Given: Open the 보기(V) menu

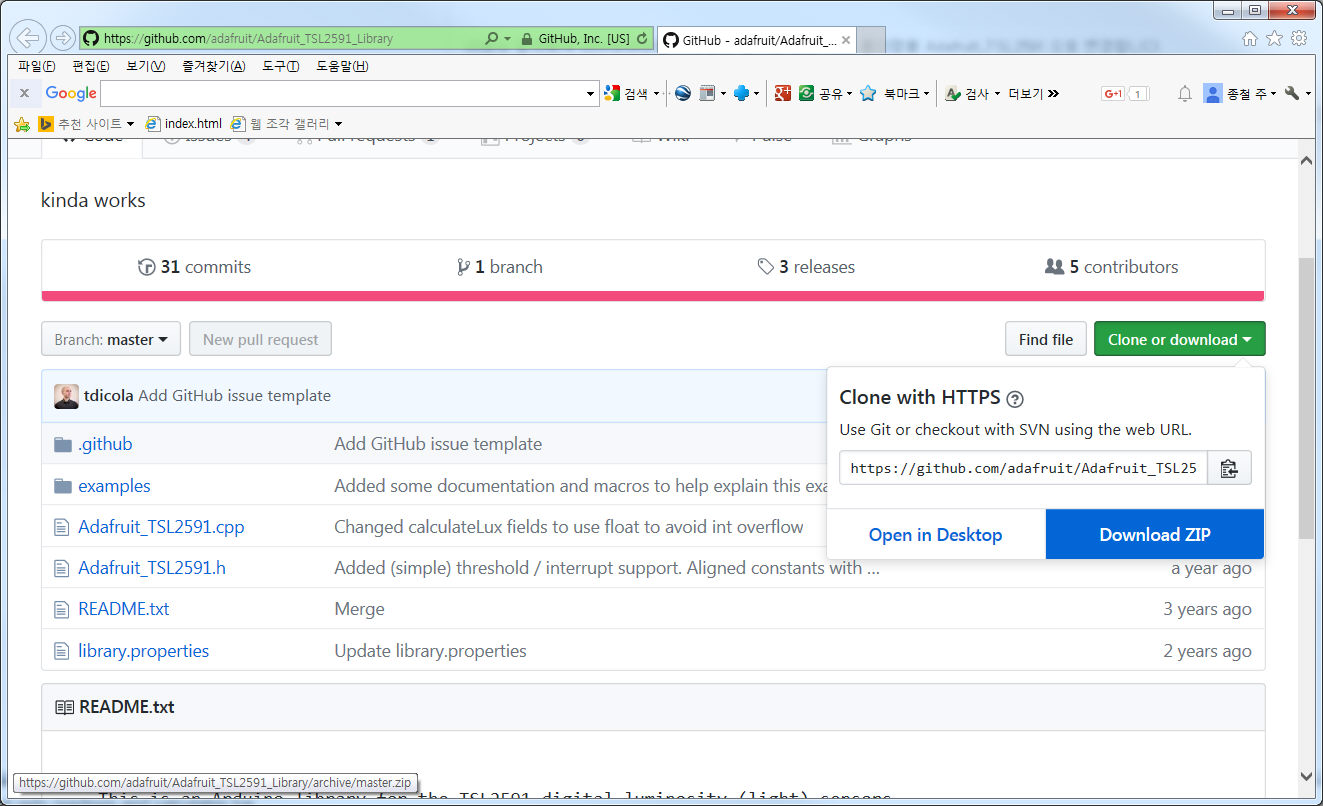Looking at the screenshot, I should 146,66.
